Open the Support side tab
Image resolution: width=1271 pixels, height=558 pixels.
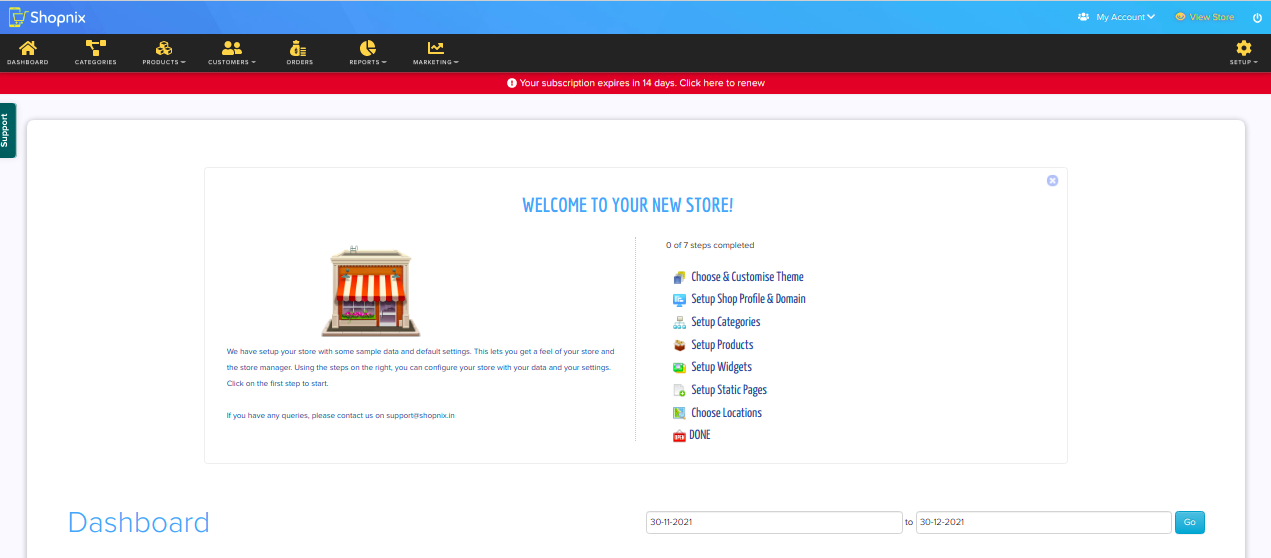pos(7,130)
